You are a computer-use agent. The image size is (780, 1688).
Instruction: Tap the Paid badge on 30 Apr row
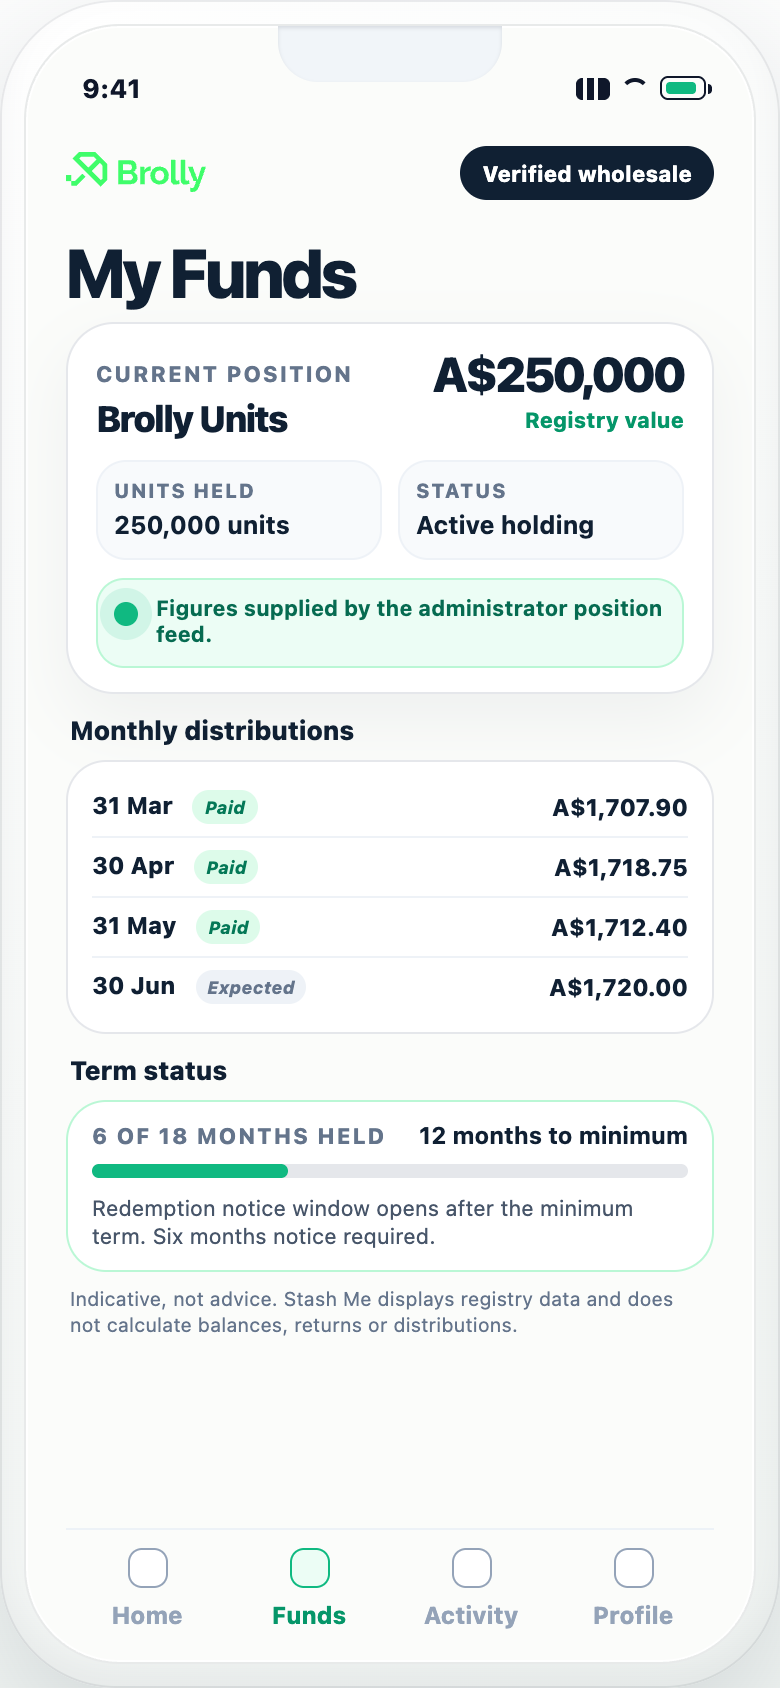point(226,867)
